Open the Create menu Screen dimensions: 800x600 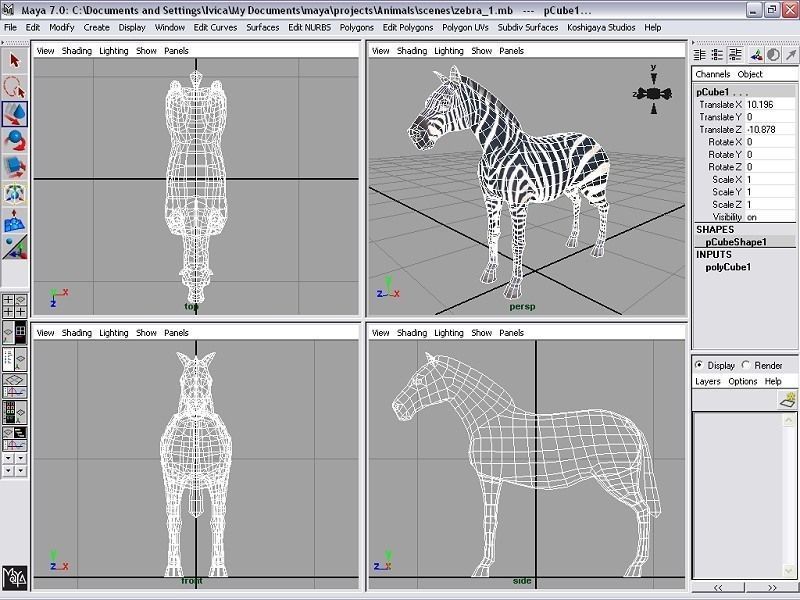click(96, 28)
